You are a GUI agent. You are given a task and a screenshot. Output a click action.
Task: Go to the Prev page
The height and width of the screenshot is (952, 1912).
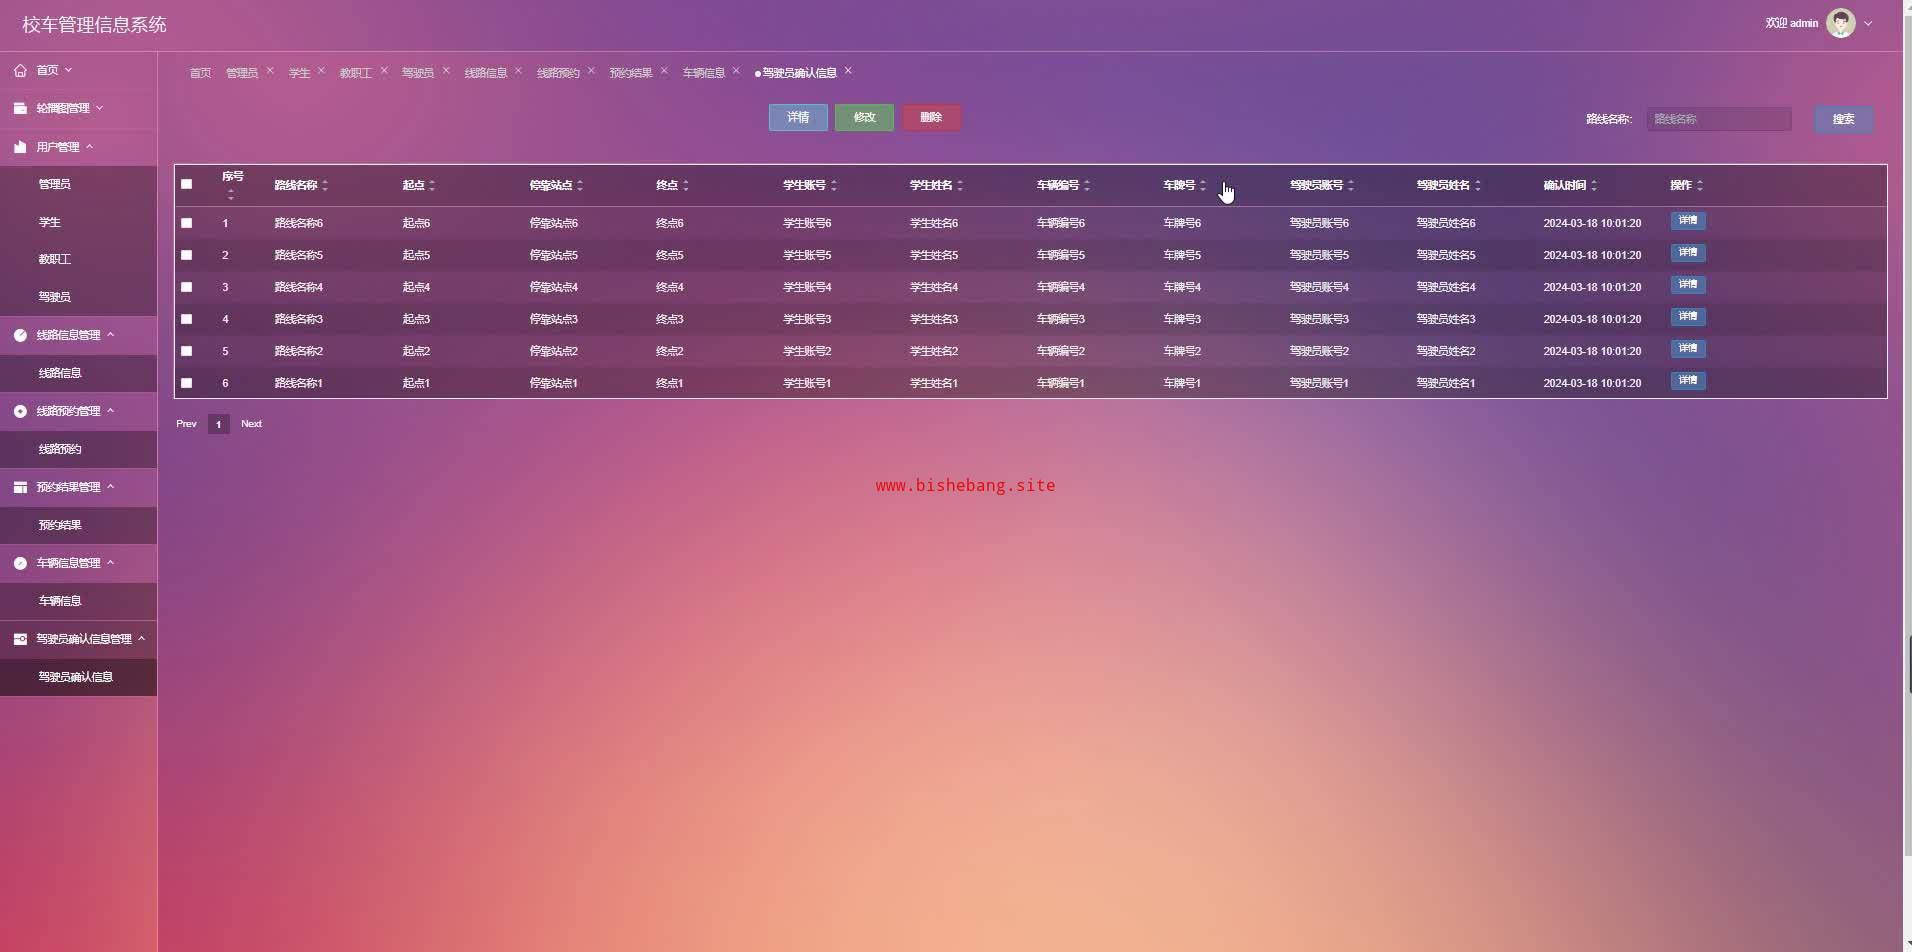pyautogui.click(x=186, y=424)
